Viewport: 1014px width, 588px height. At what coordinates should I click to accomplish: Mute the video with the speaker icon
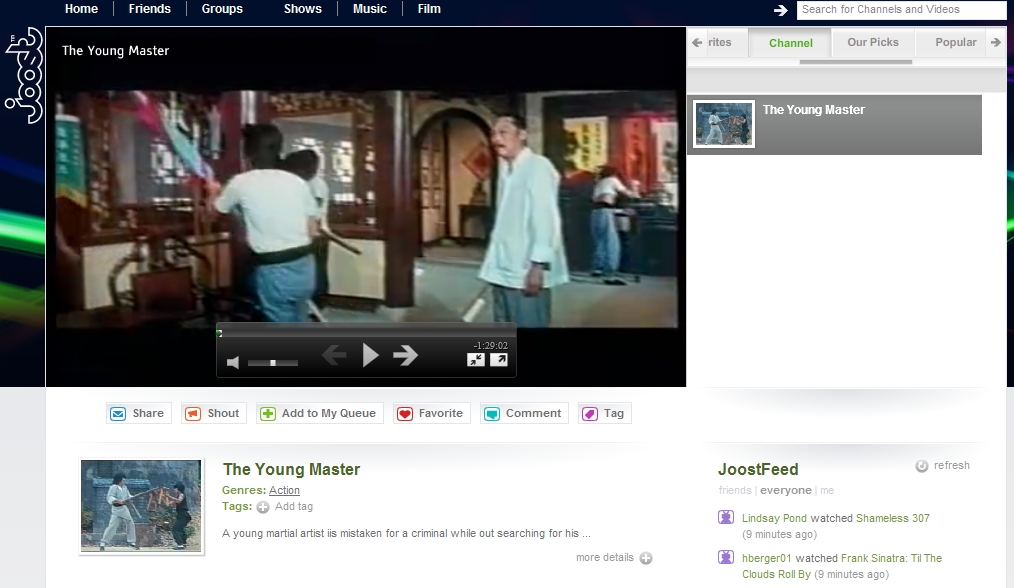[x=233, y=362]
